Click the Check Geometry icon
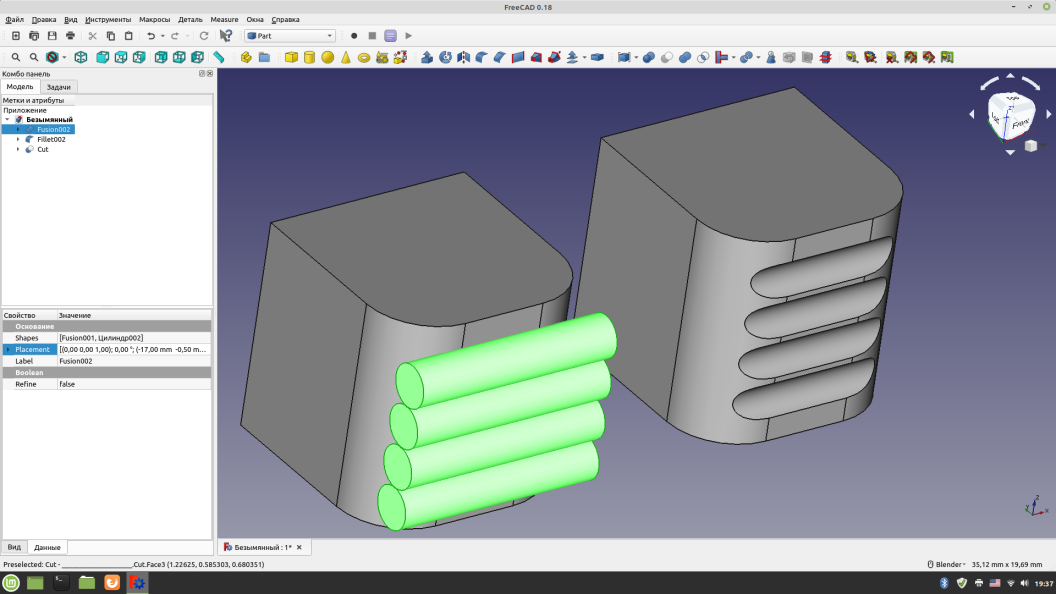Image resolution: width=1056 pixels, height=594 pixels. click(771, 57)
